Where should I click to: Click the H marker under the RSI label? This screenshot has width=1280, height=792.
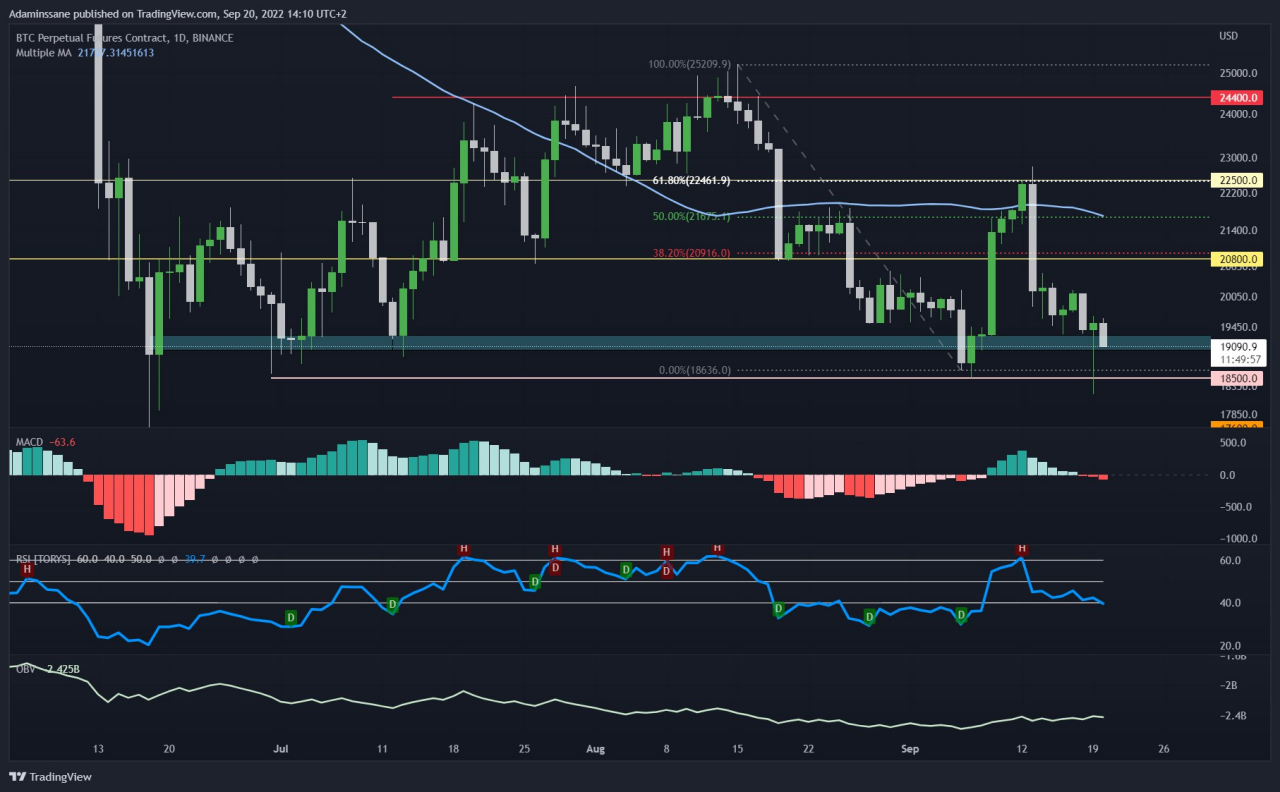tap(27, 568)
